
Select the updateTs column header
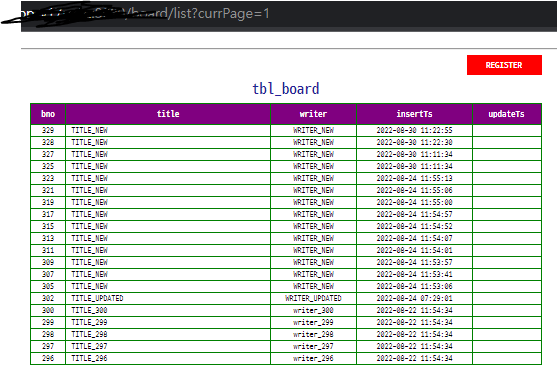(507, 114)
